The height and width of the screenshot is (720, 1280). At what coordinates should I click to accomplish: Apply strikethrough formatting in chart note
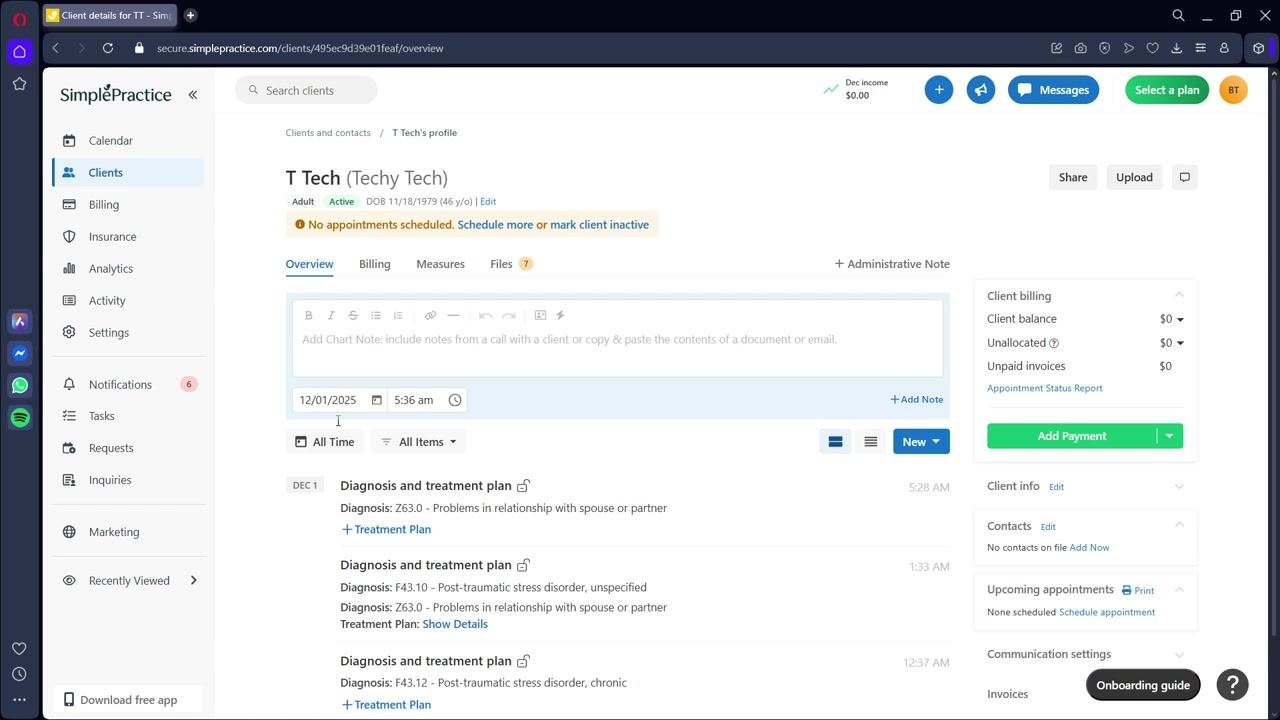[x=353, y=315]
